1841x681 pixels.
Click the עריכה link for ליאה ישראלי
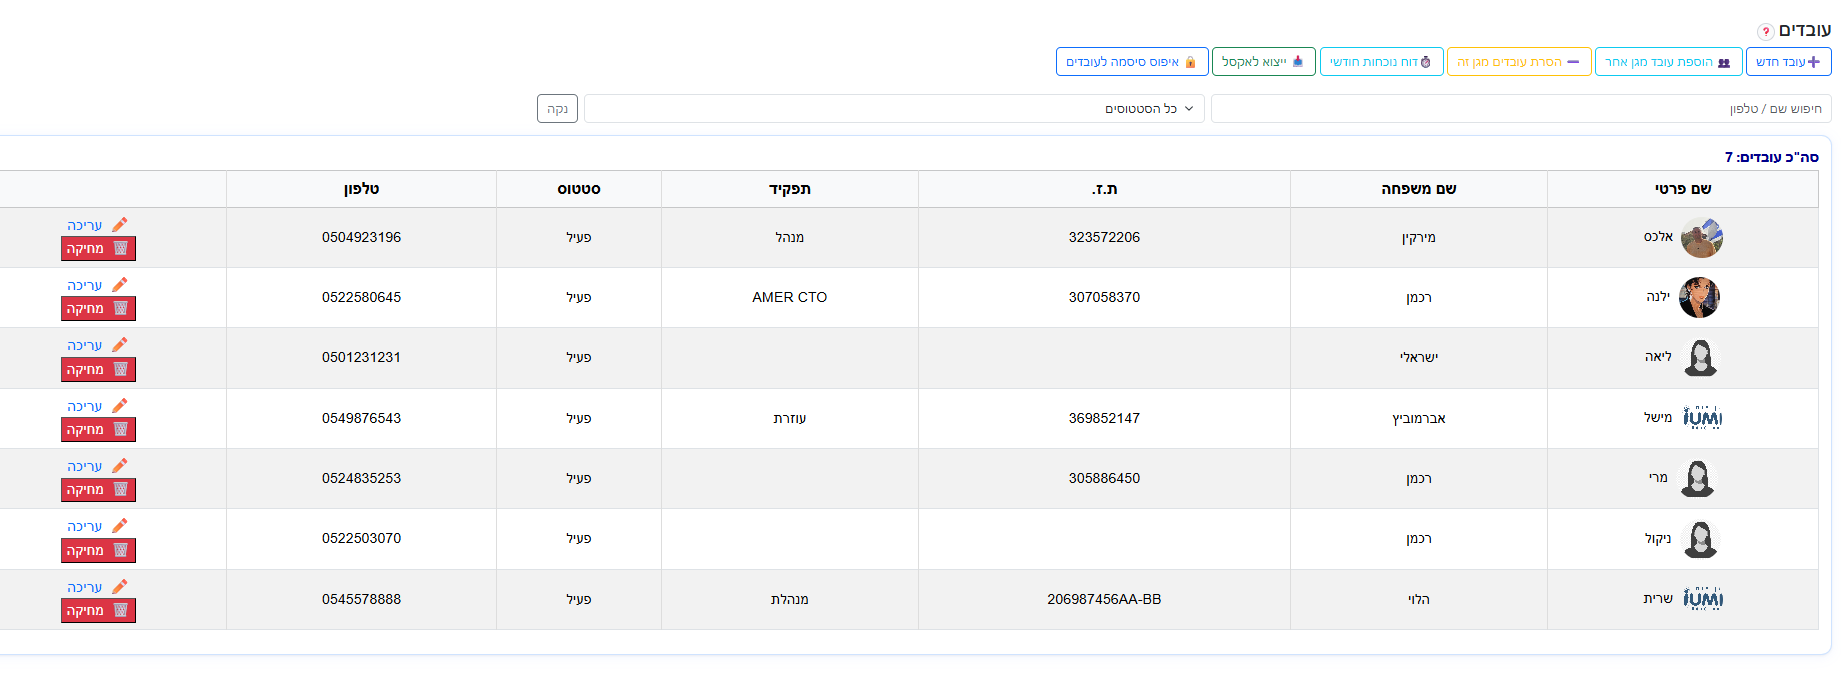85,346
